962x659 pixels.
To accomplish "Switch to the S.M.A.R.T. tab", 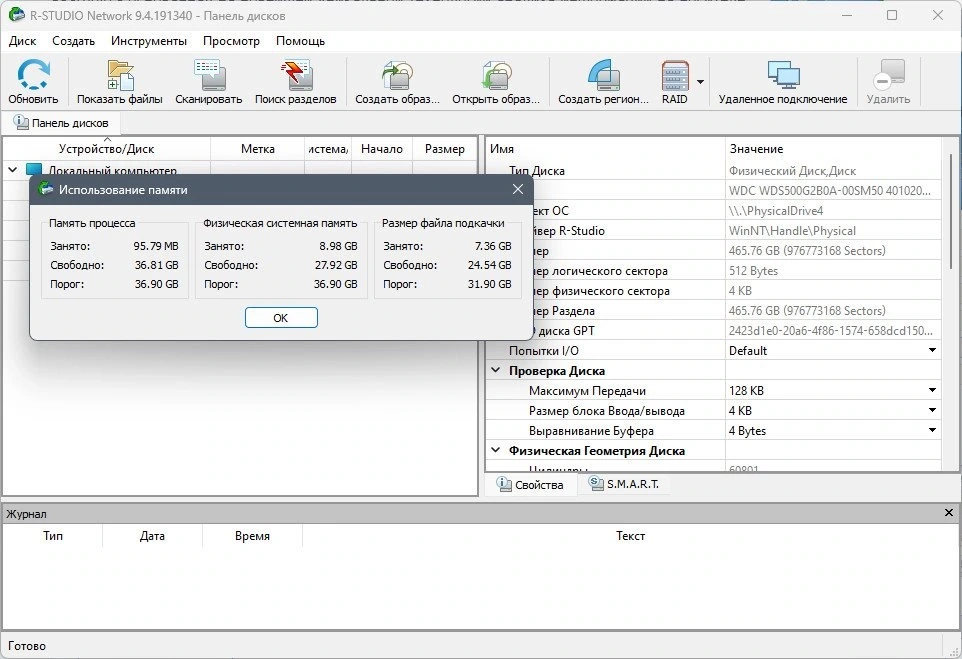I will pyautogui.click(x=624, y=484).
